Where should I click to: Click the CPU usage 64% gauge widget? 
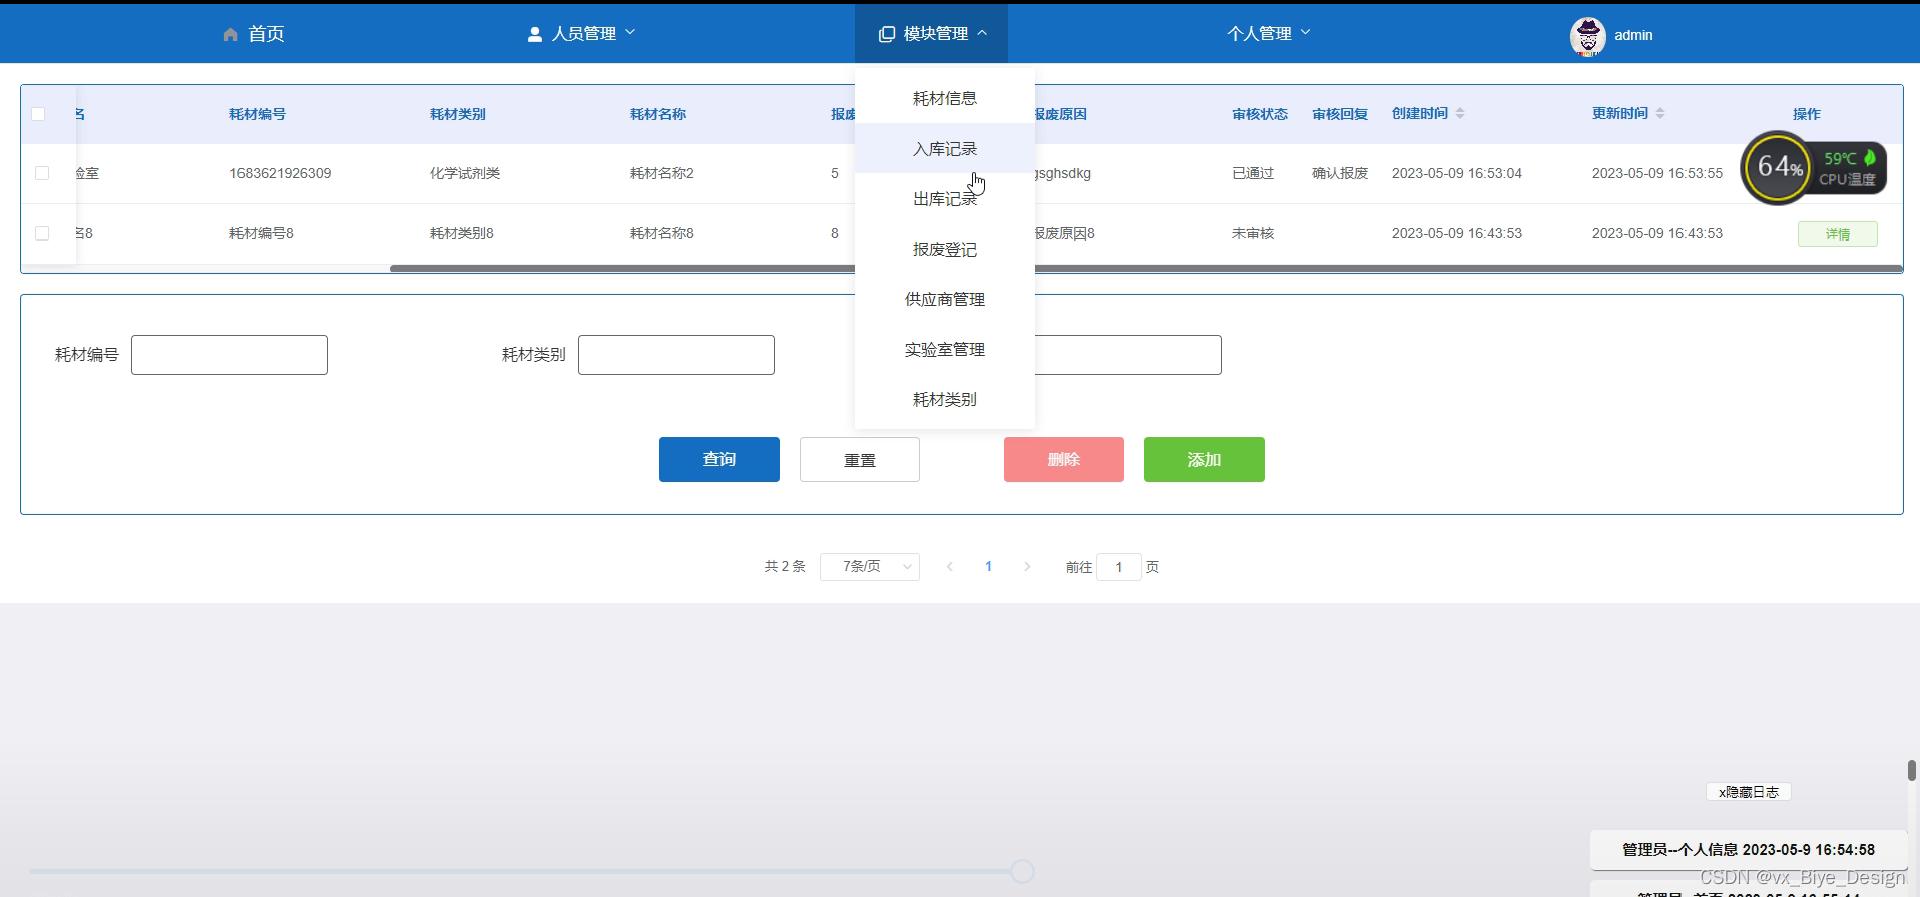pos(1778,167)
